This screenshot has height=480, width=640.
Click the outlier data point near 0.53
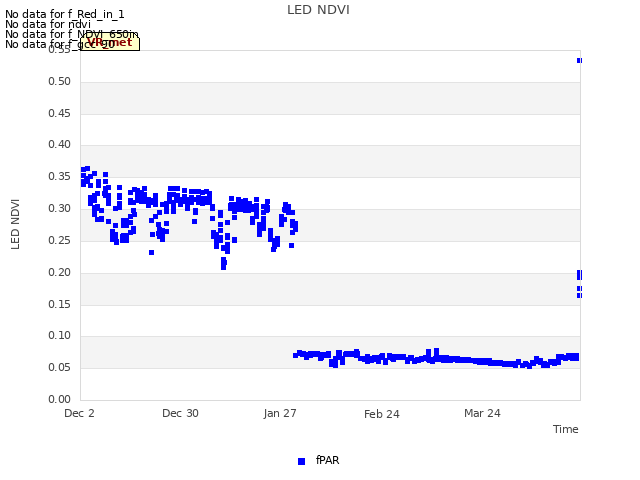coord(579,60)
